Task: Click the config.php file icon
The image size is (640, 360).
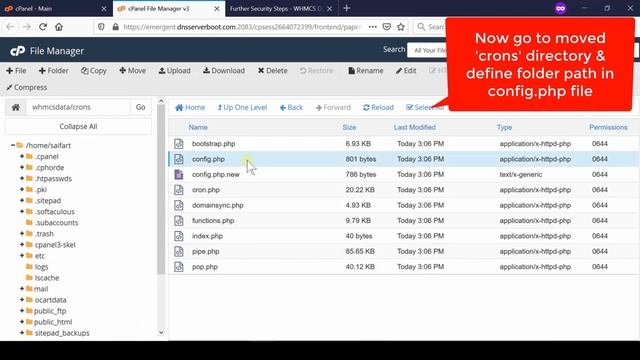Action: coord(179,159)
